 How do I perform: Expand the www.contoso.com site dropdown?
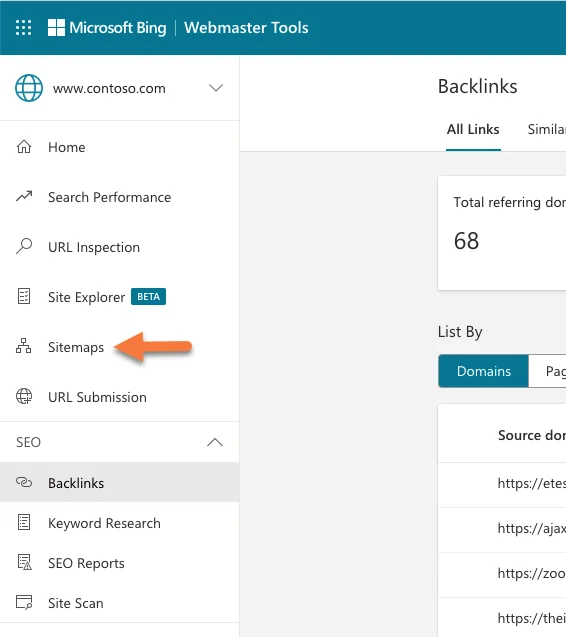[215, 88]
